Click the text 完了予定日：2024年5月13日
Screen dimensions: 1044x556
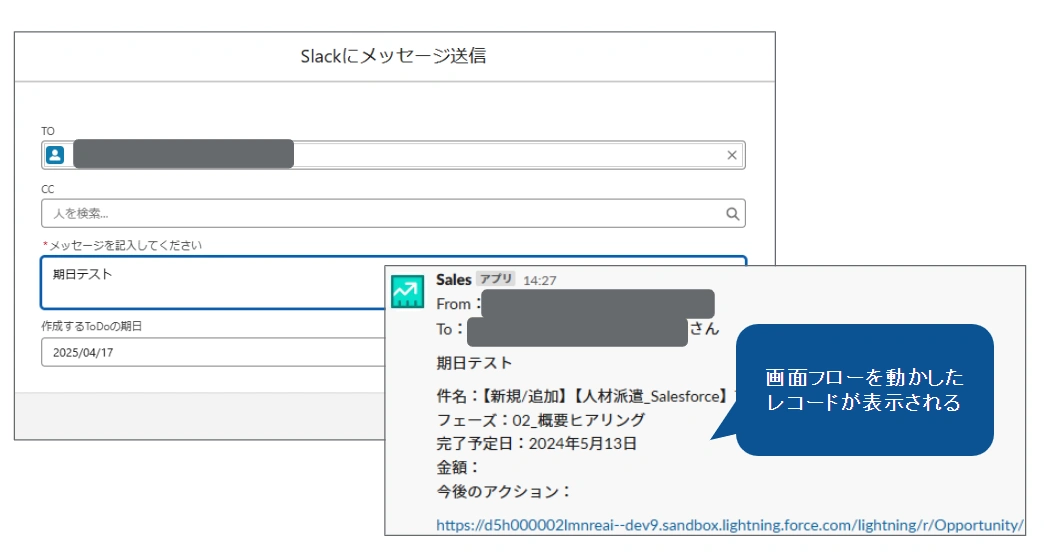point(537,443)
